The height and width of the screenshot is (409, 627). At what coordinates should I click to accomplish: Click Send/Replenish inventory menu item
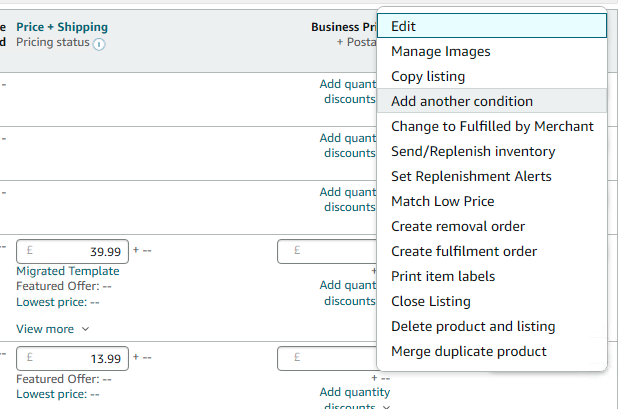(x=473, y=151)
